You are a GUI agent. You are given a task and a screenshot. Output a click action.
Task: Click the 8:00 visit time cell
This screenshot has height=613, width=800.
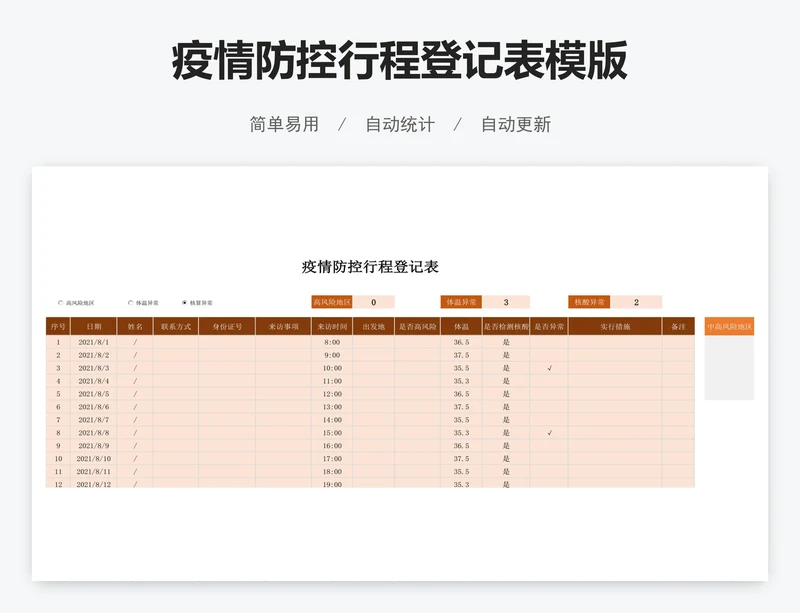pos(332,342)
